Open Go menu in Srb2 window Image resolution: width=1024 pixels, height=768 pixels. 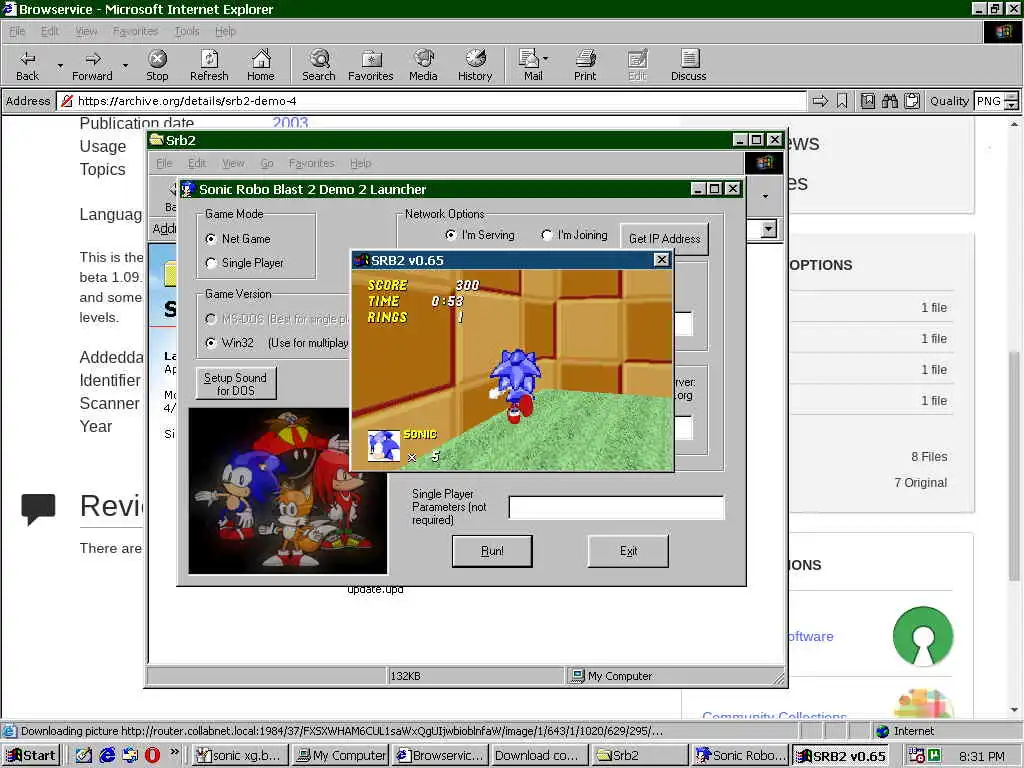pos(266,163)
